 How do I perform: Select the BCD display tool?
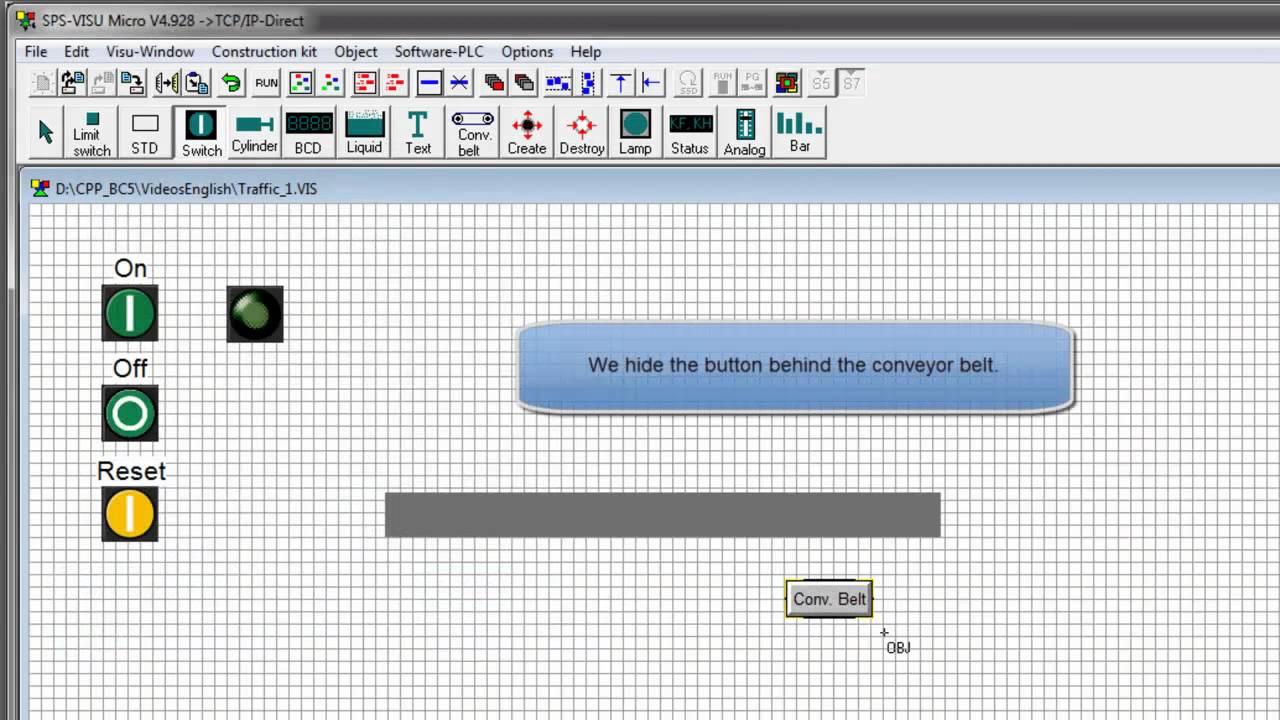coord(308,133)
